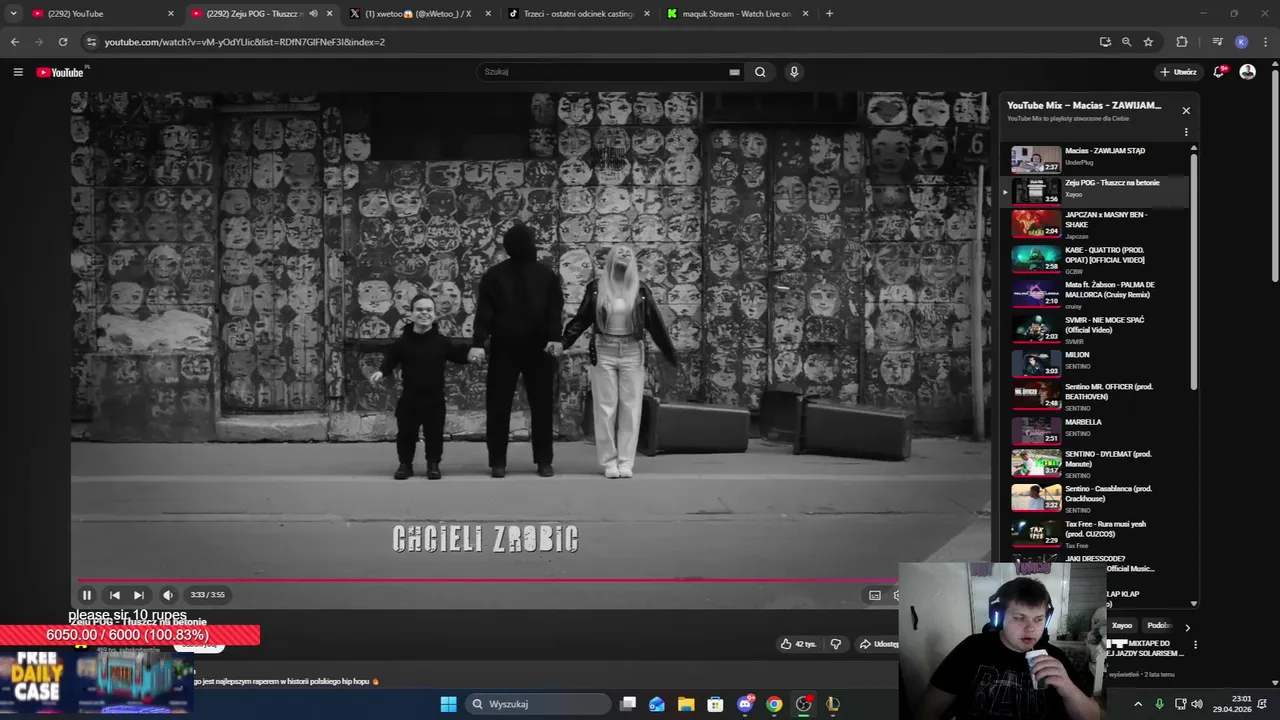
Task: Open the Windows Start menu
Action: pos(448,704)
